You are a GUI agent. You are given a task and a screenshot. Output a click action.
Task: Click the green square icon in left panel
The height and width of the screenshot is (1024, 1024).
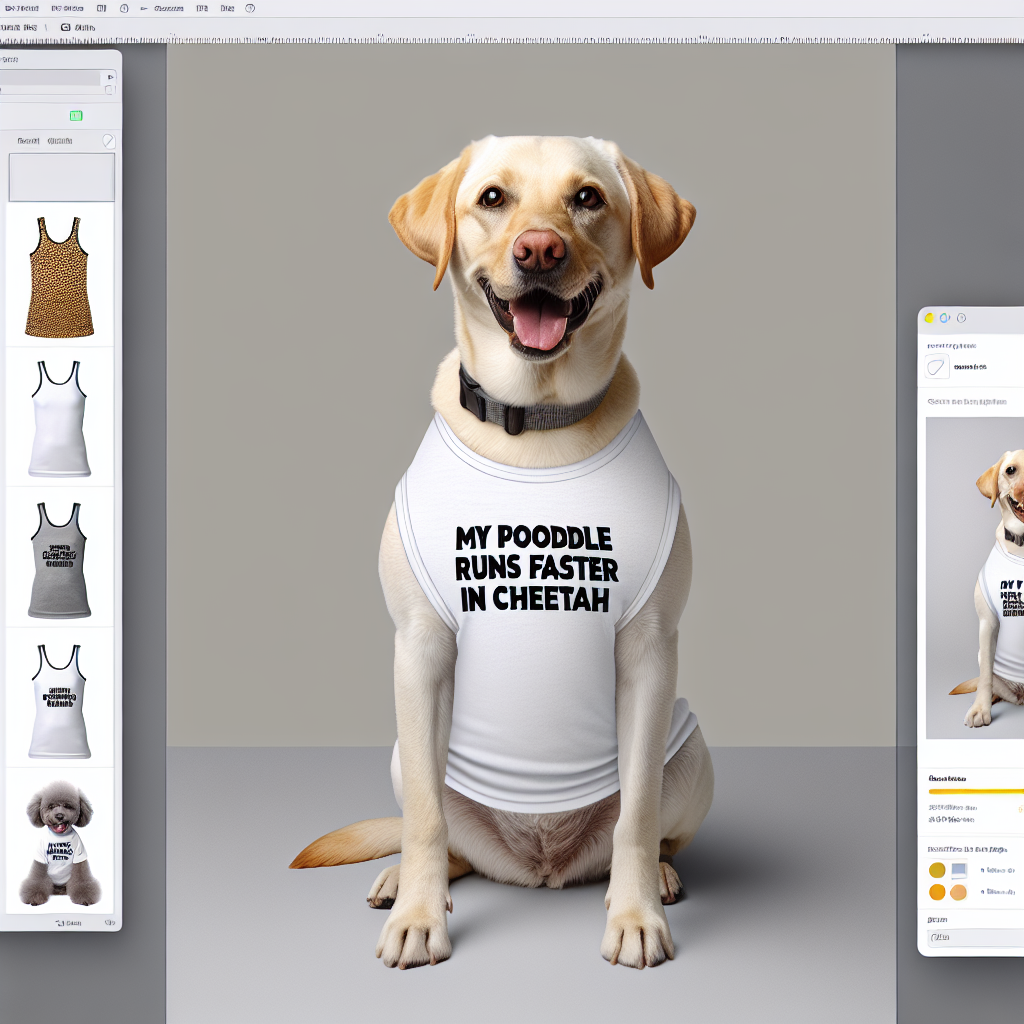[x=76, y=116]
